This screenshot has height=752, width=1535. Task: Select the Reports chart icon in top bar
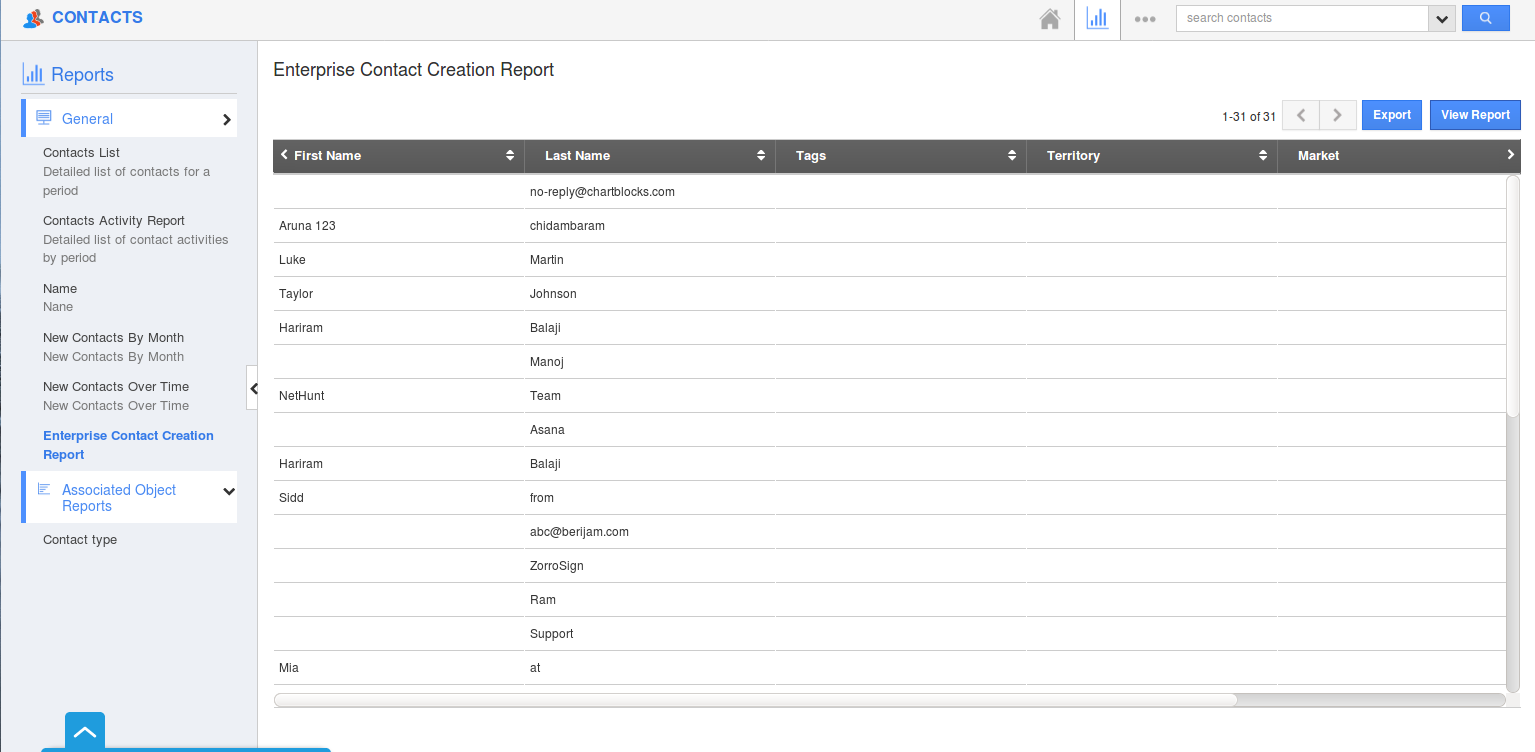(1097, 18)
